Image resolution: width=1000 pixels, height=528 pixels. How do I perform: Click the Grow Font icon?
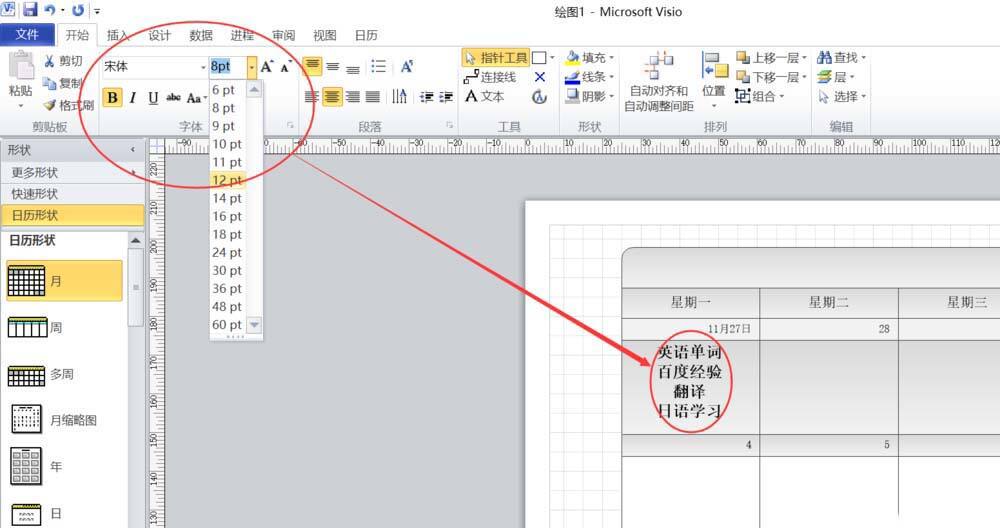[x=267, y=67]
